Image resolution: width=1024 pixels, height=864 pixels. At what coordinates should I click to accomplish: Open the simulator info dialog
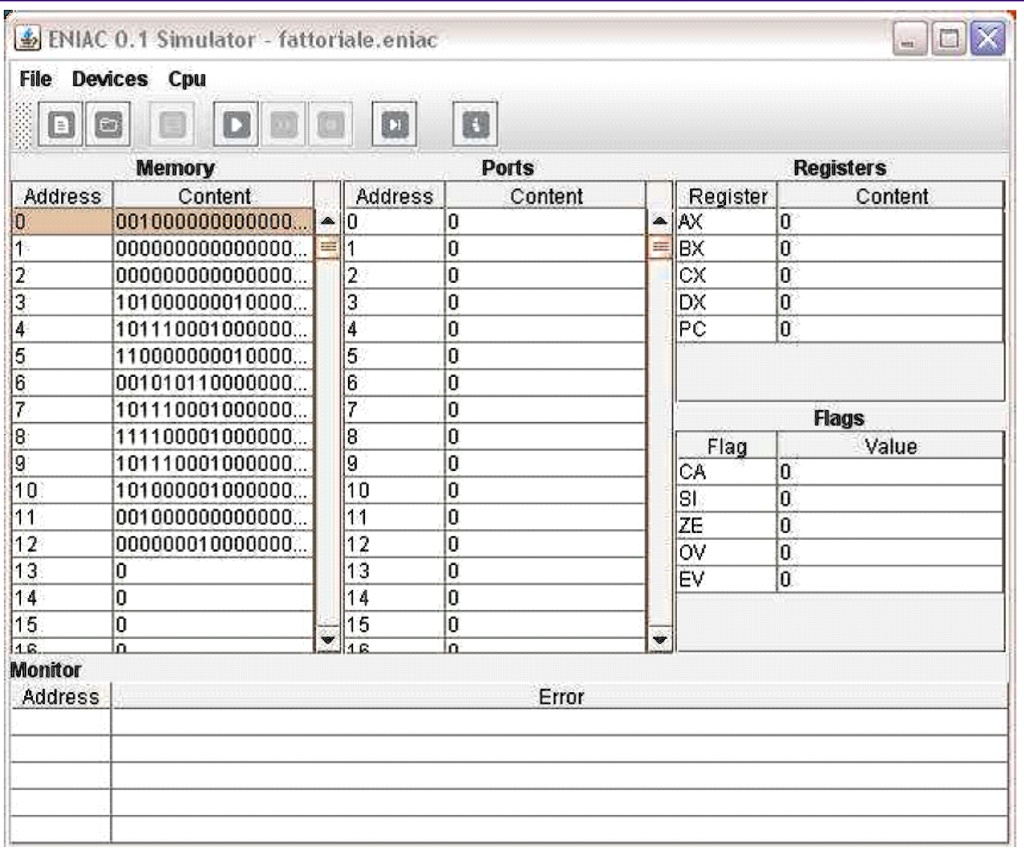pos(474,123)
